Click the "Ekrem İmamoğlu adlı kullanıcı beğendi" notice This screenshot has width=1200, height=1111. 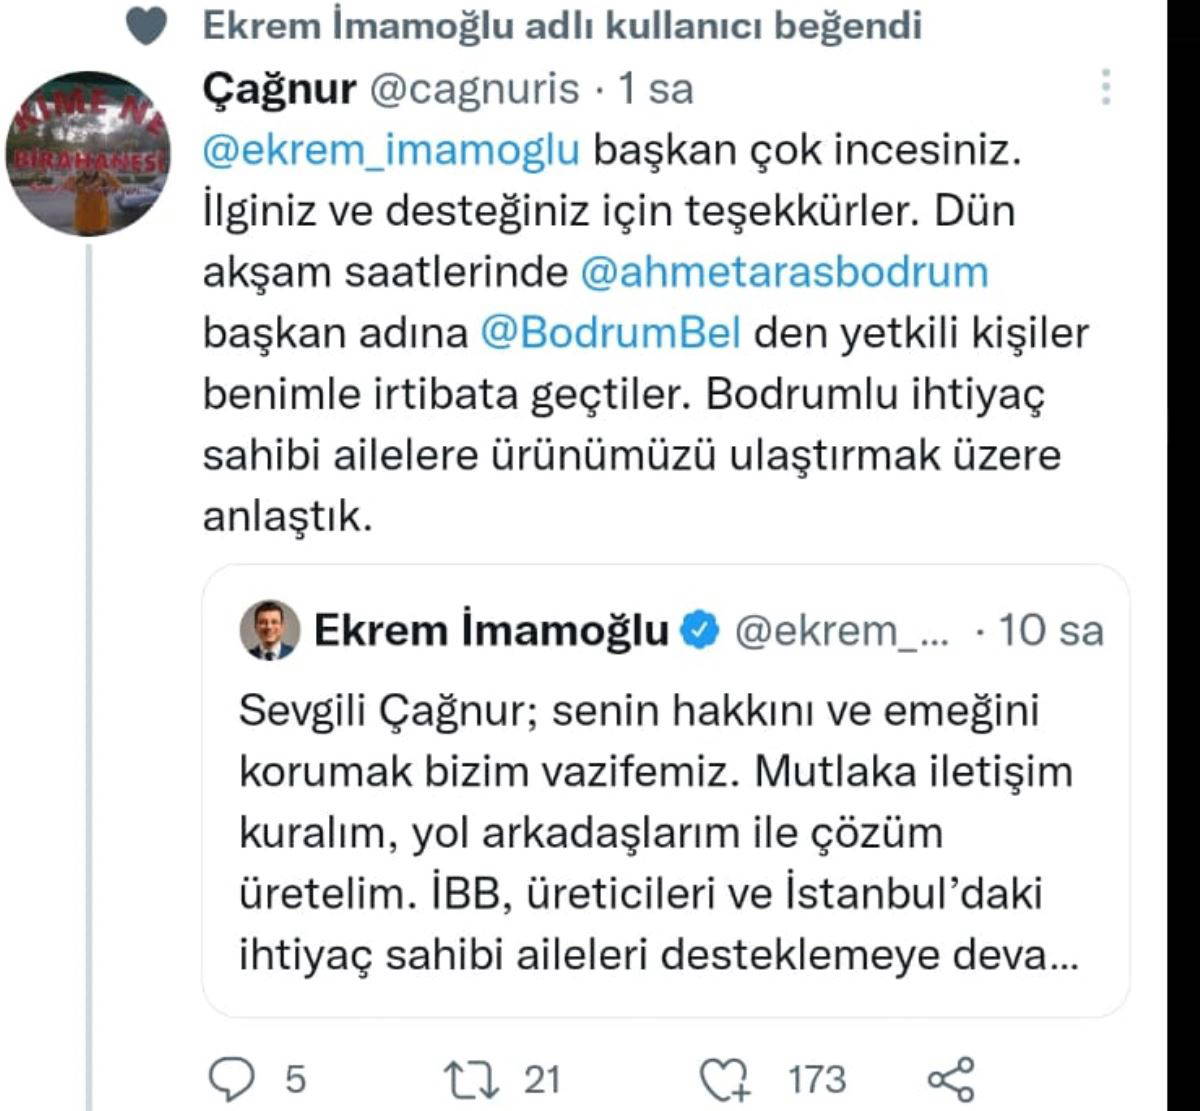(x=561, y=27)
